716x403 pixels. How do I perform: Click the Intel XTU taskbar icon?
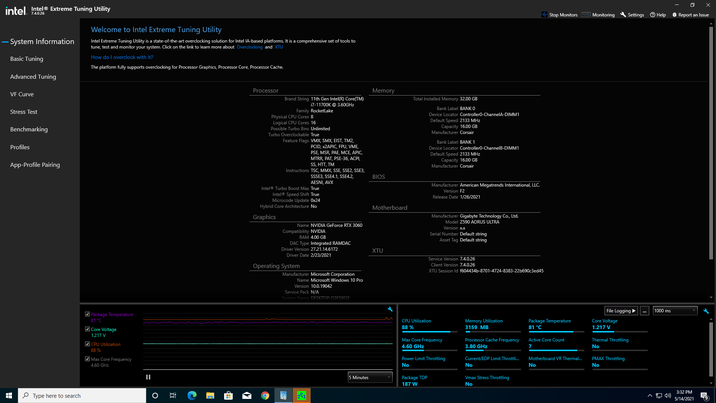coord(283,395)
